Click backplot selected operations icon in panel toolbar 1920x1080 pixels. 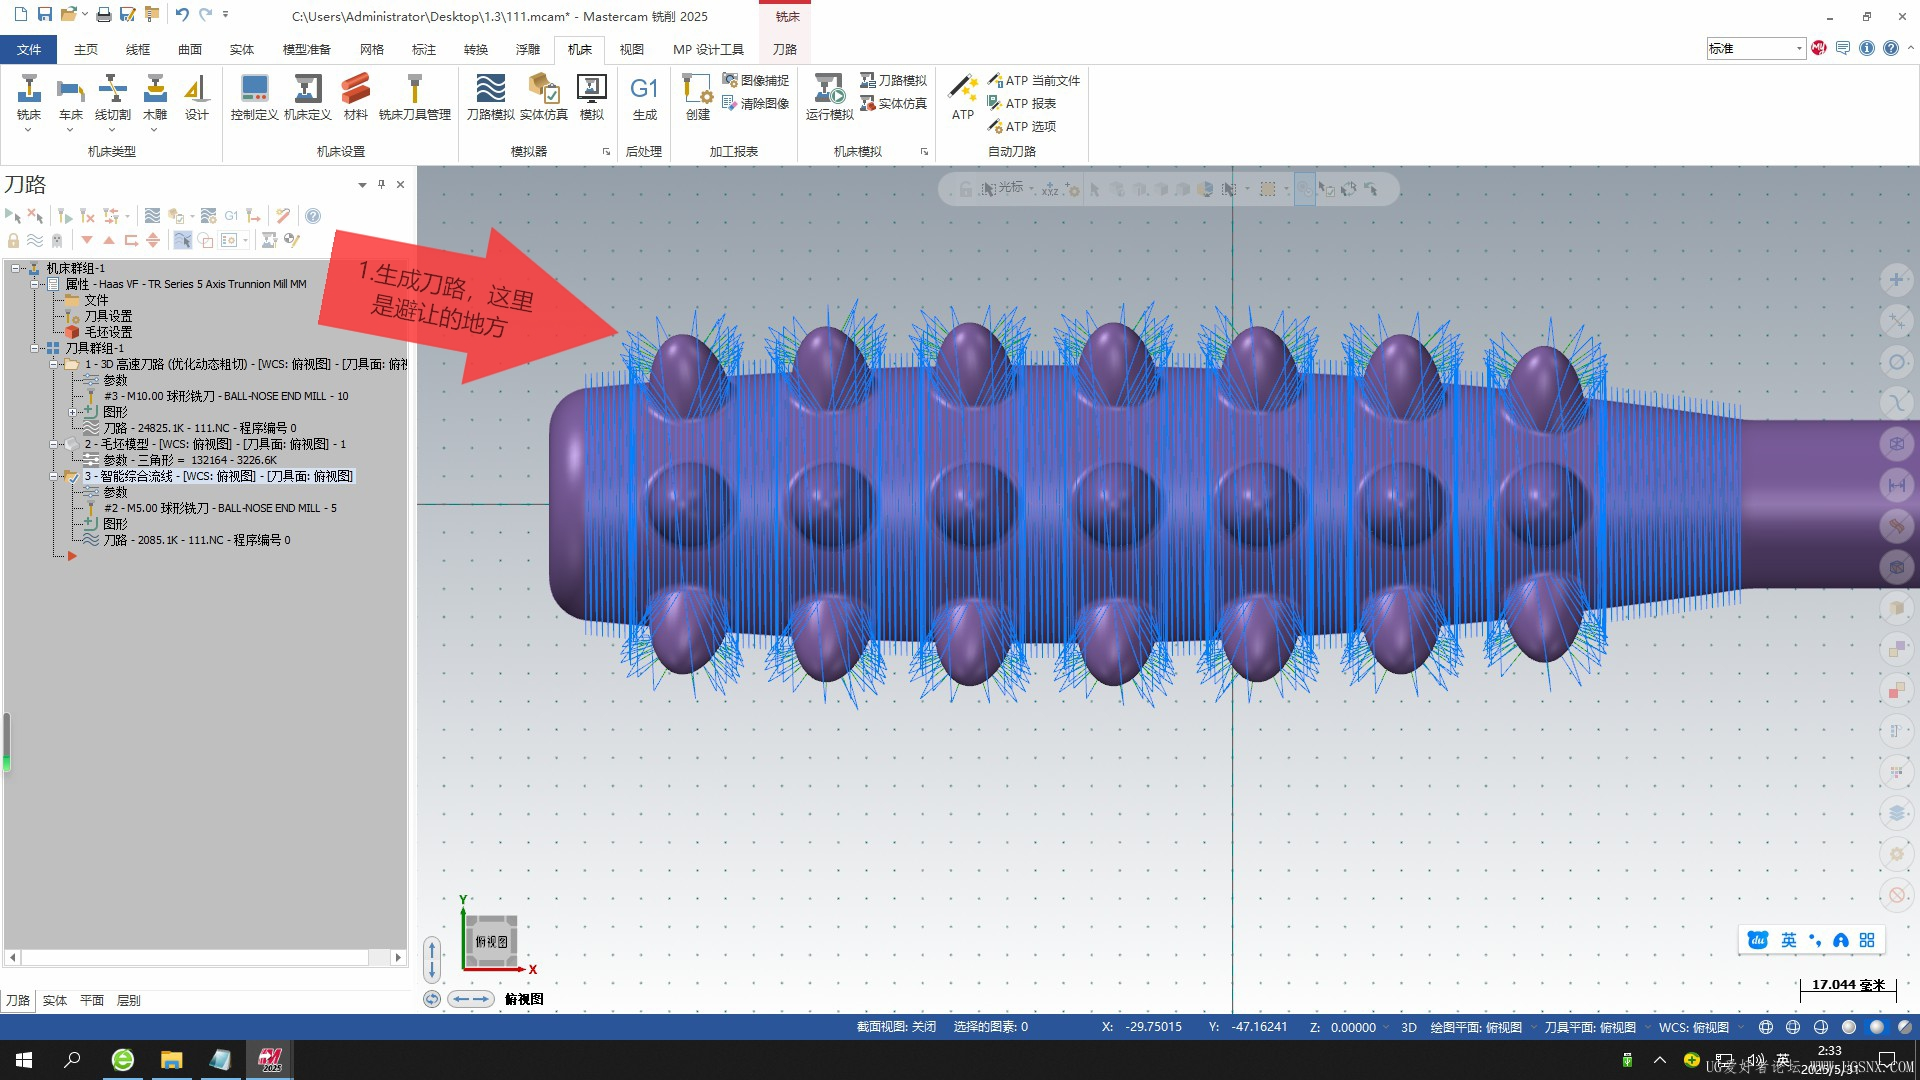[x=152, y=216]
